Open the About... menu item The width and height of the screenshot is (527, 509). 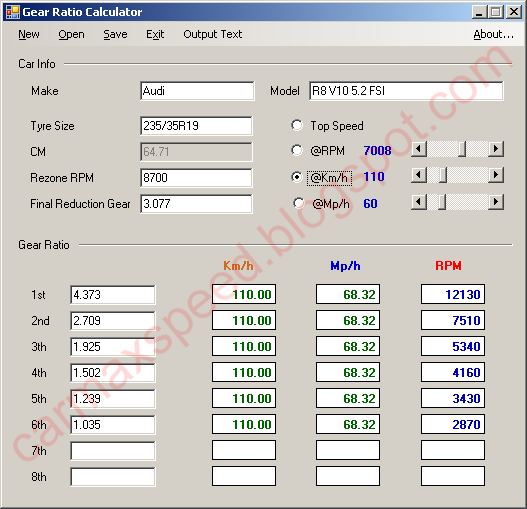coord(493,34)
